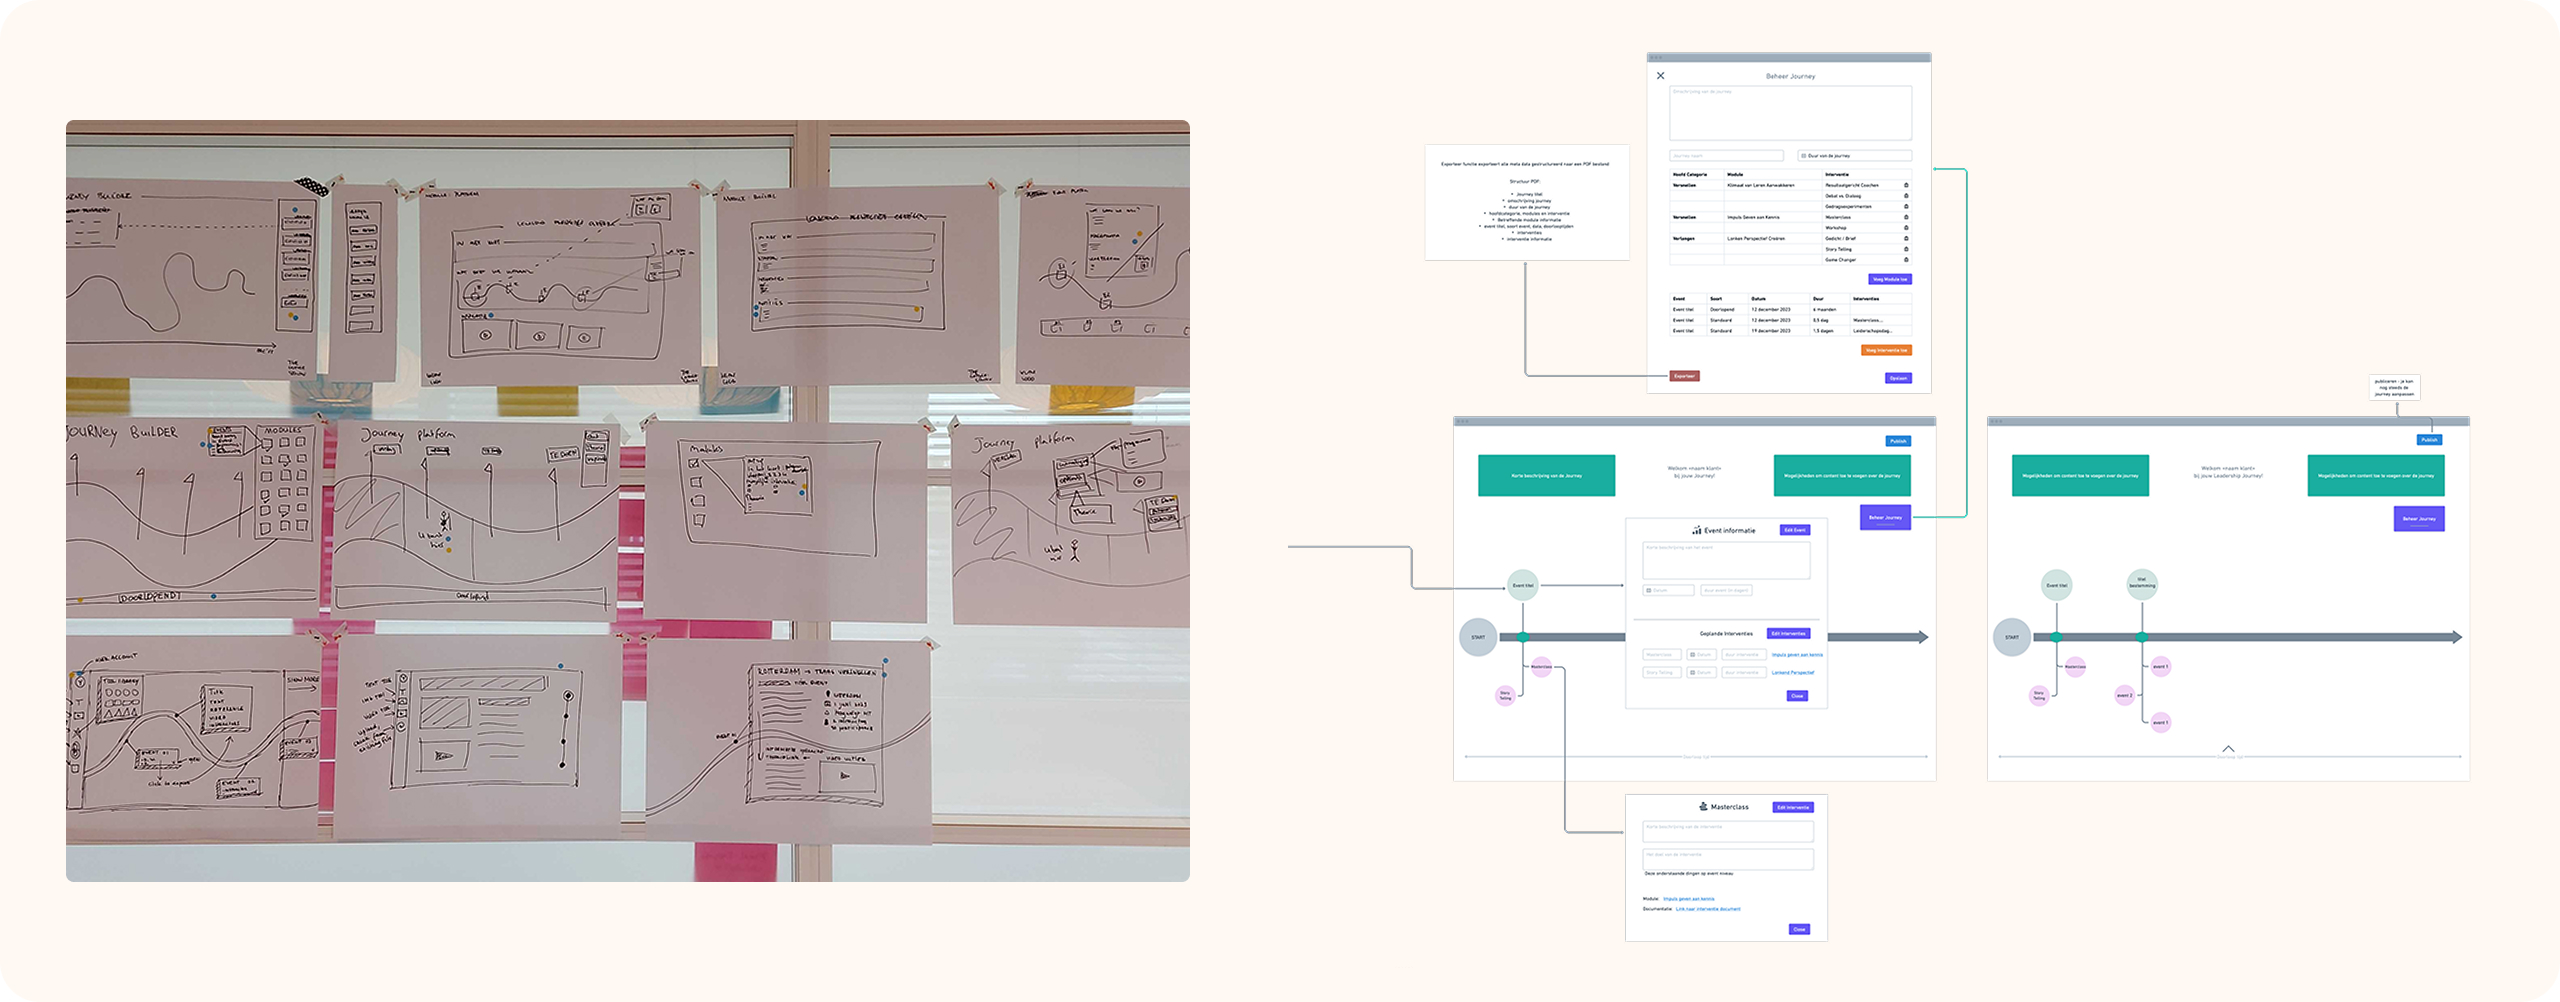This screenshot has width=2560, height=1002.
Task: Click trash icon beside Game Changer
Action: [x=1906, y=260]
